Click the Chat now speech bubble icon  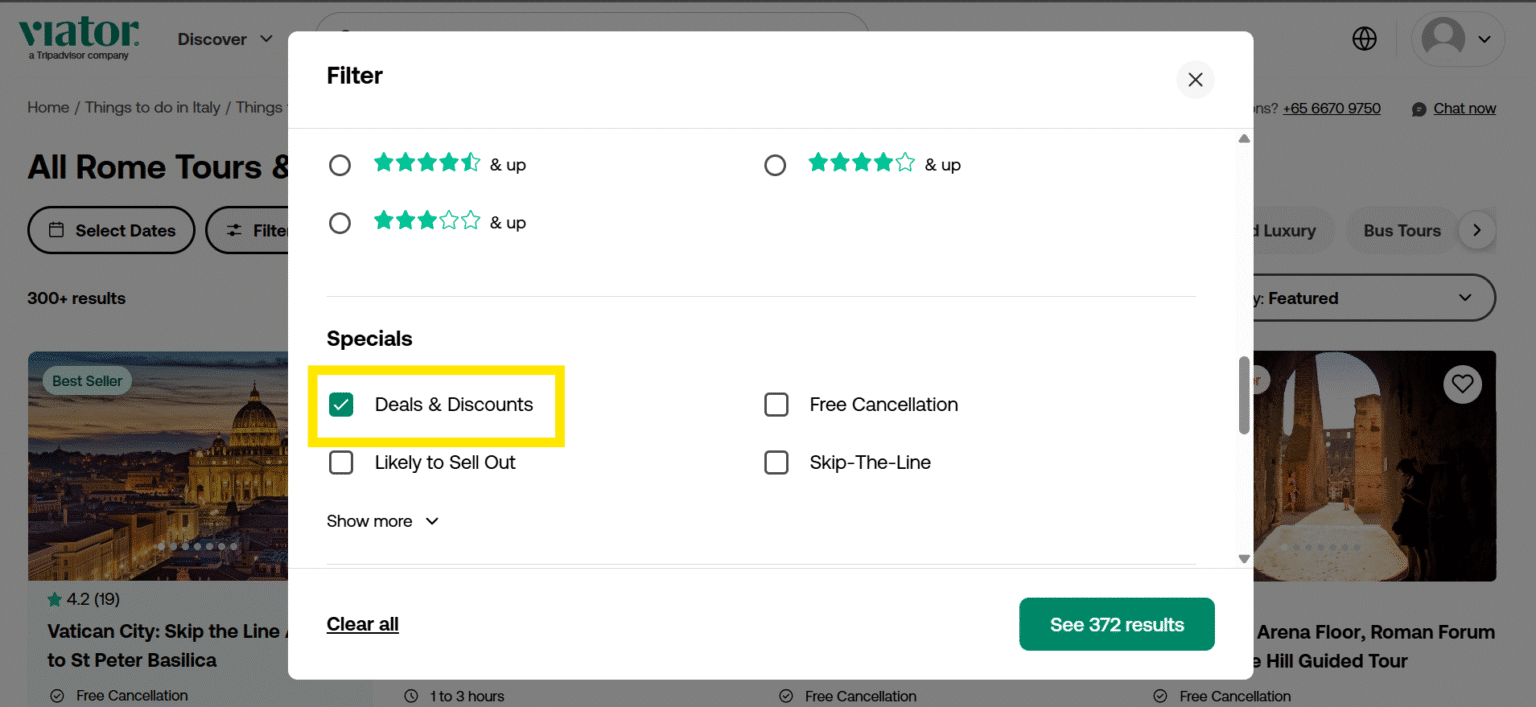click(x=1419, y=108)
